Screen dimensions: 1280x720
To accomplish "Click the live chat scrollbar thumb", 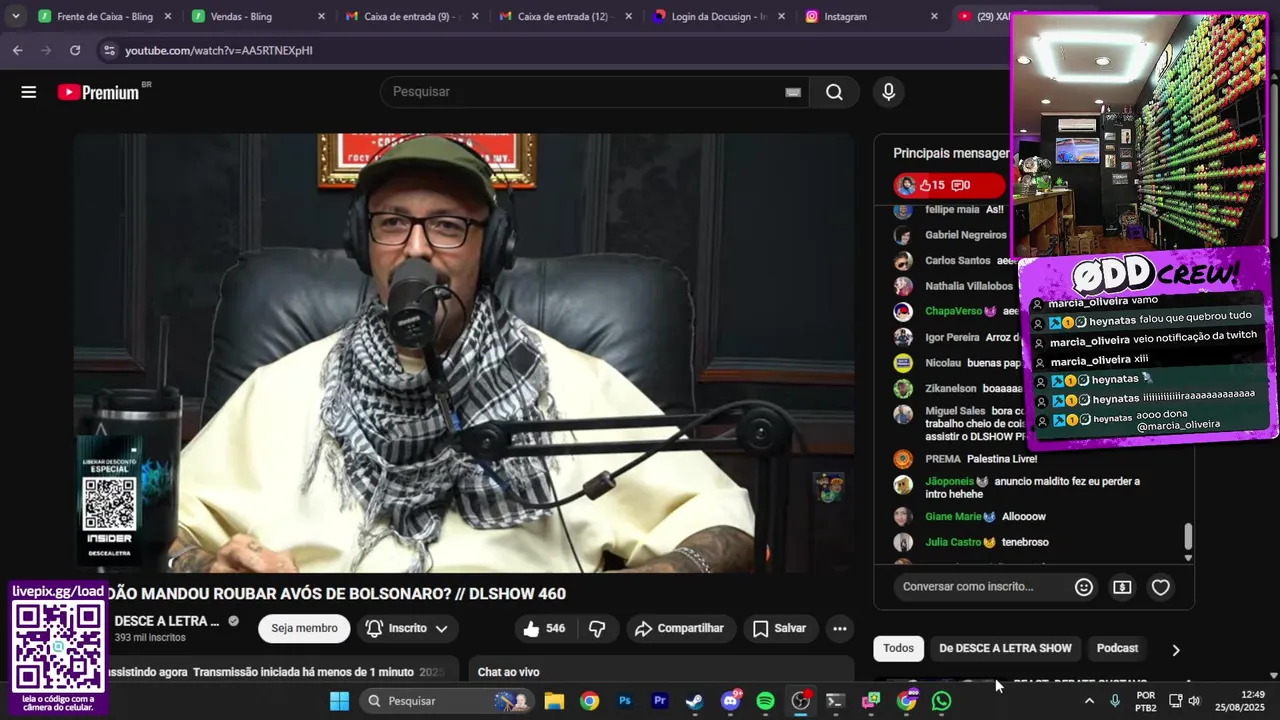I will (1188, 537).
